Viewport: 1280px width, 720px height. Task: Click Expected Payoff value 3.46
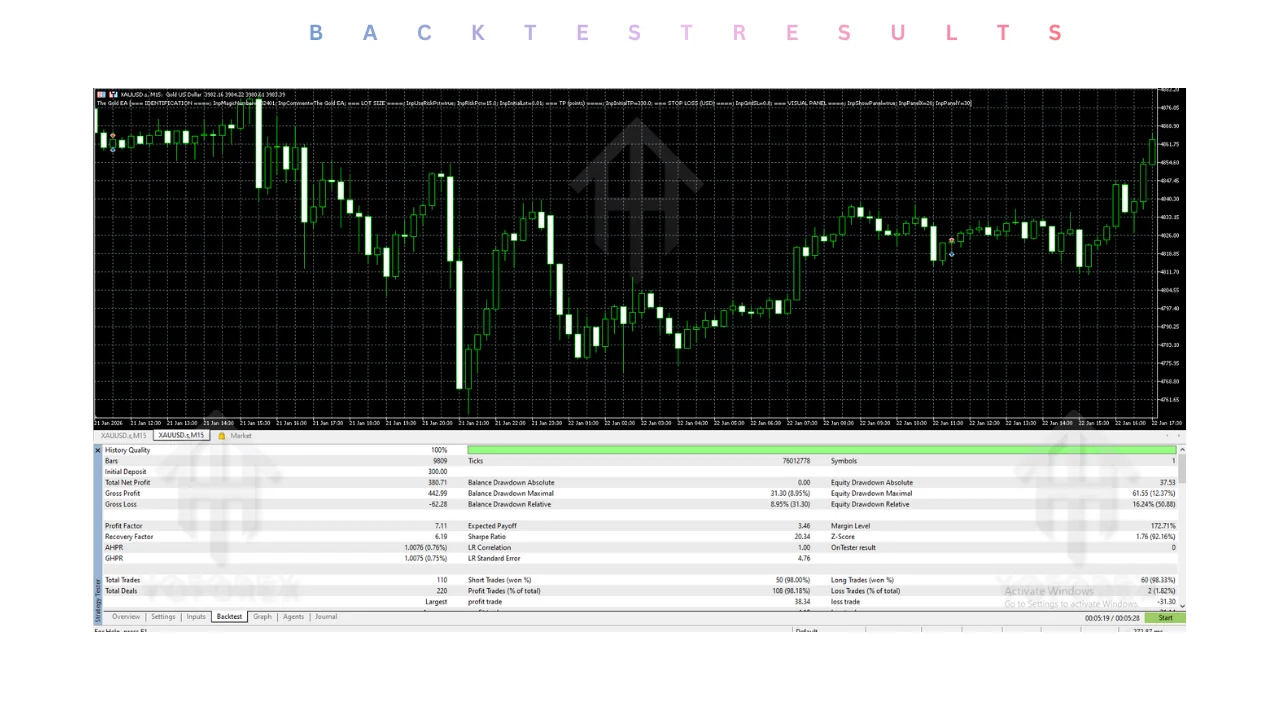804,526
